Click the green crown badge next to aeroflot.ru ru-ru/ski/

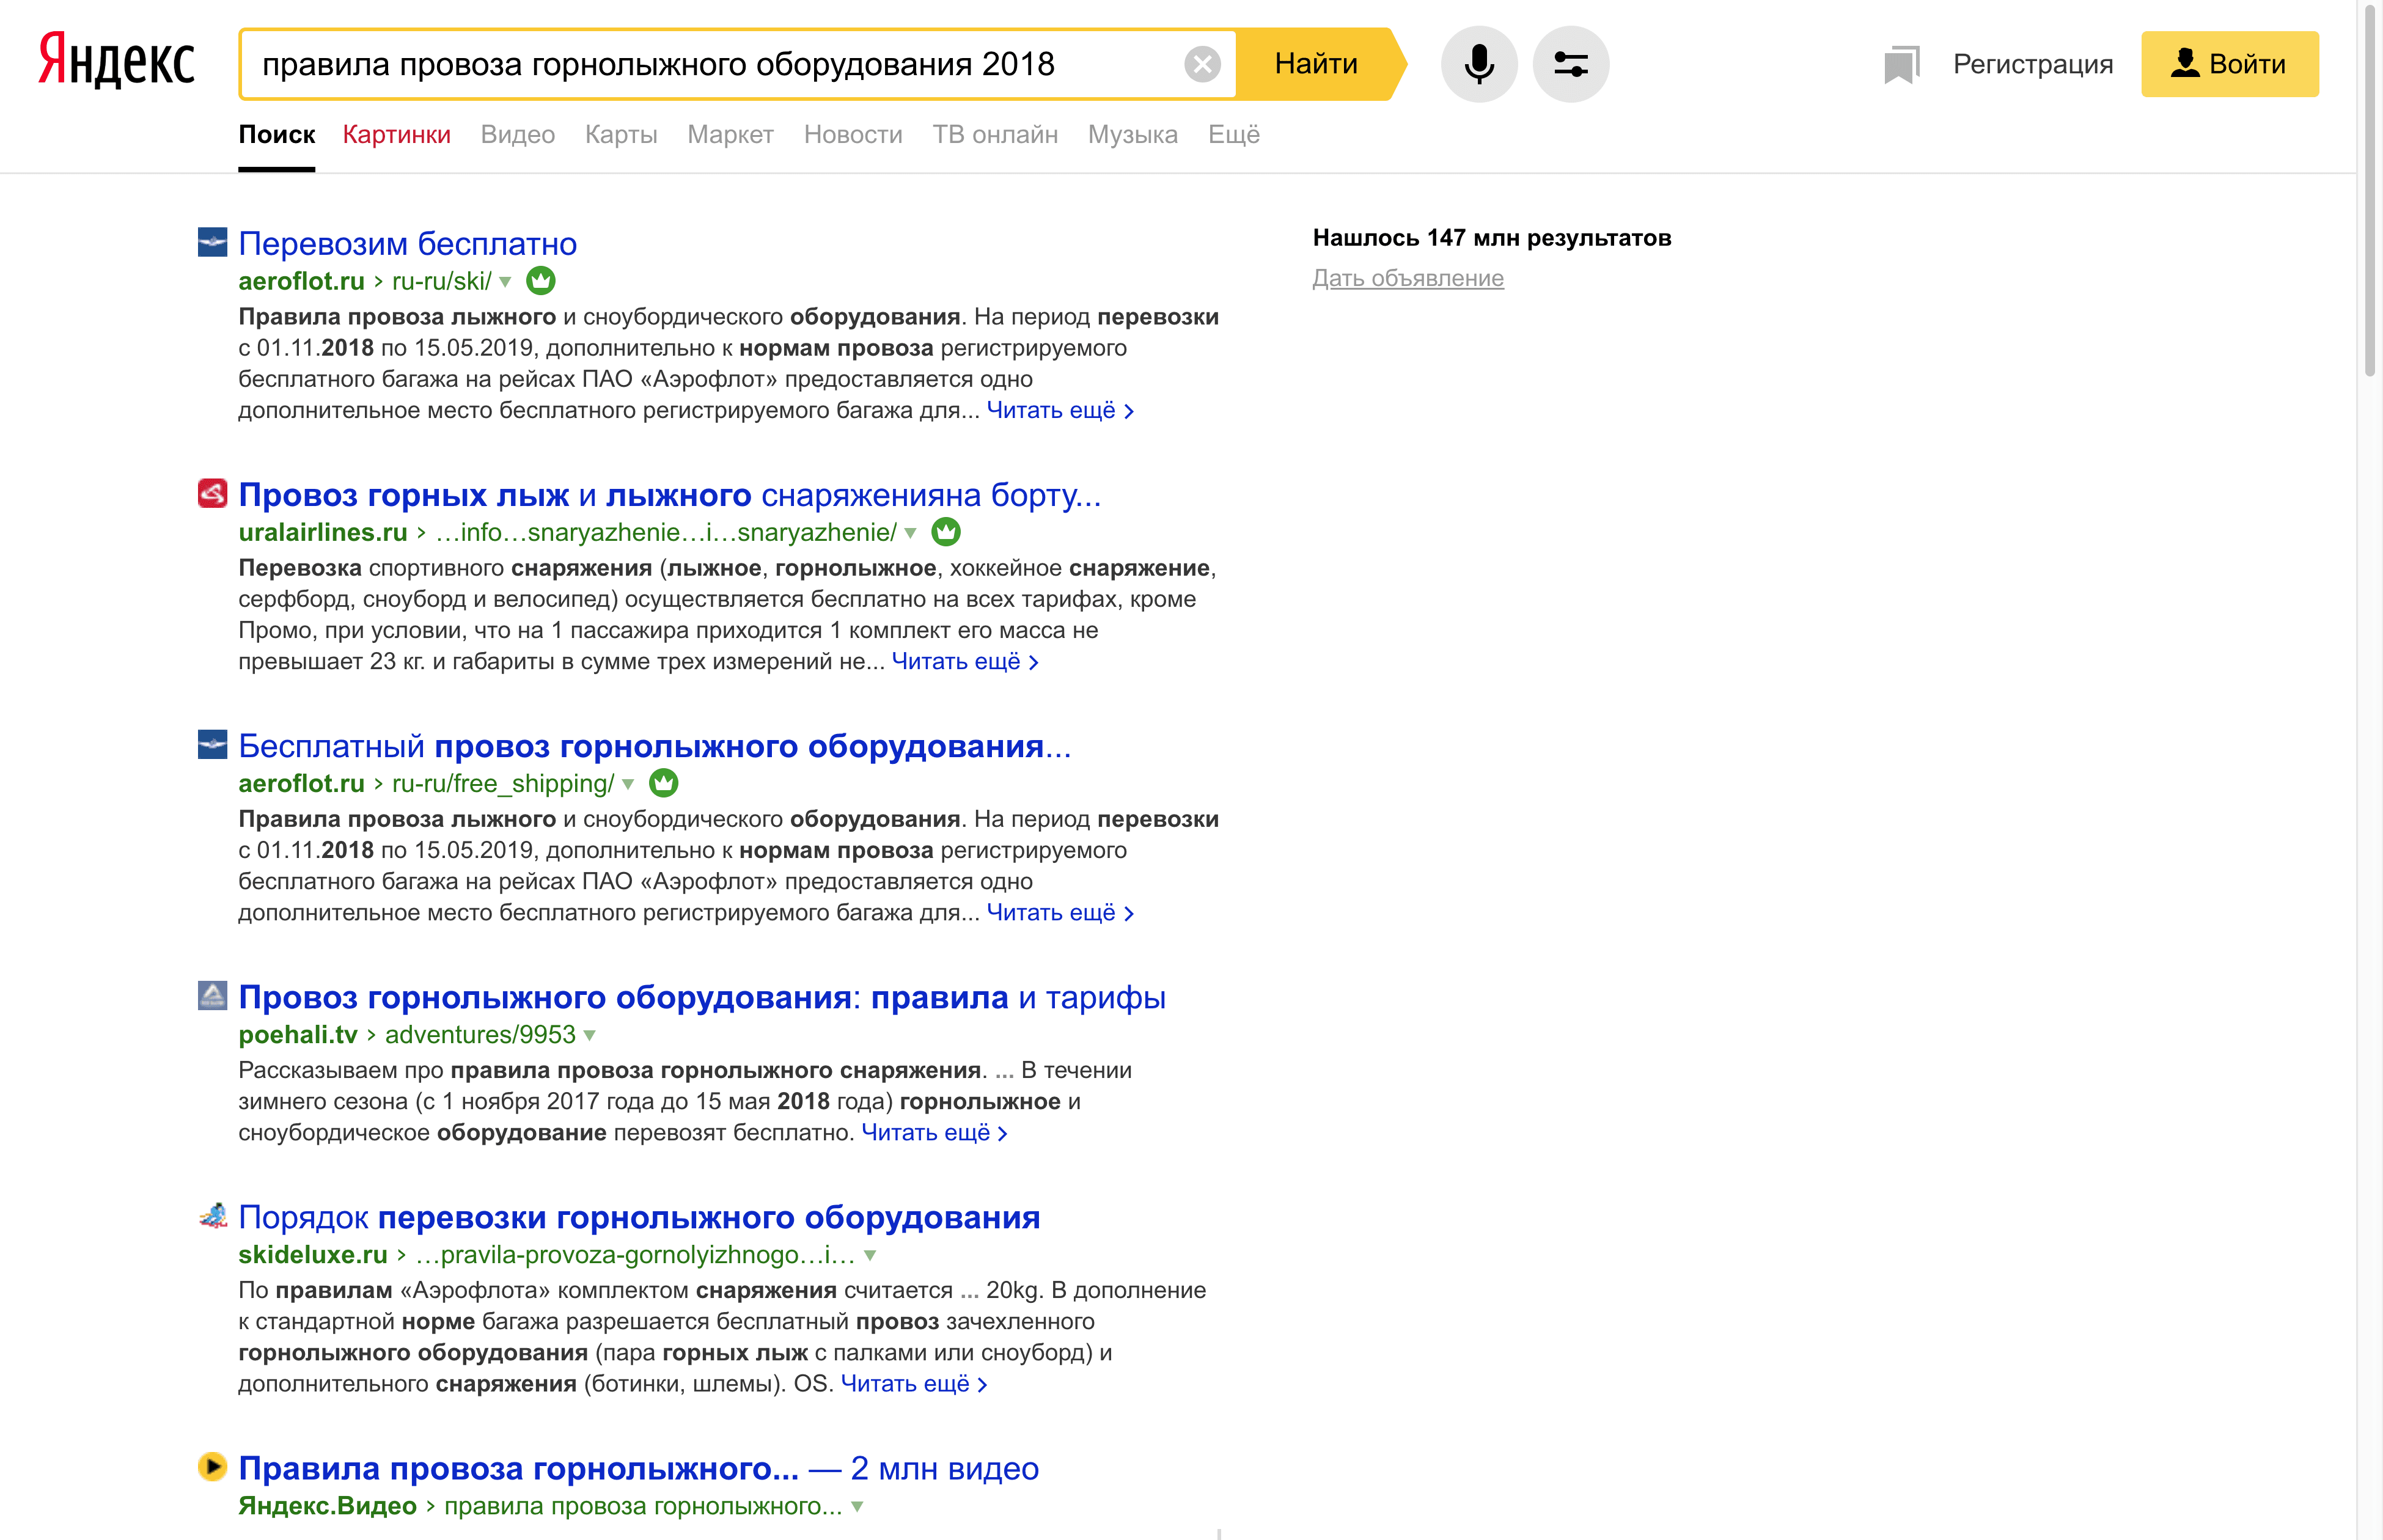541,281
